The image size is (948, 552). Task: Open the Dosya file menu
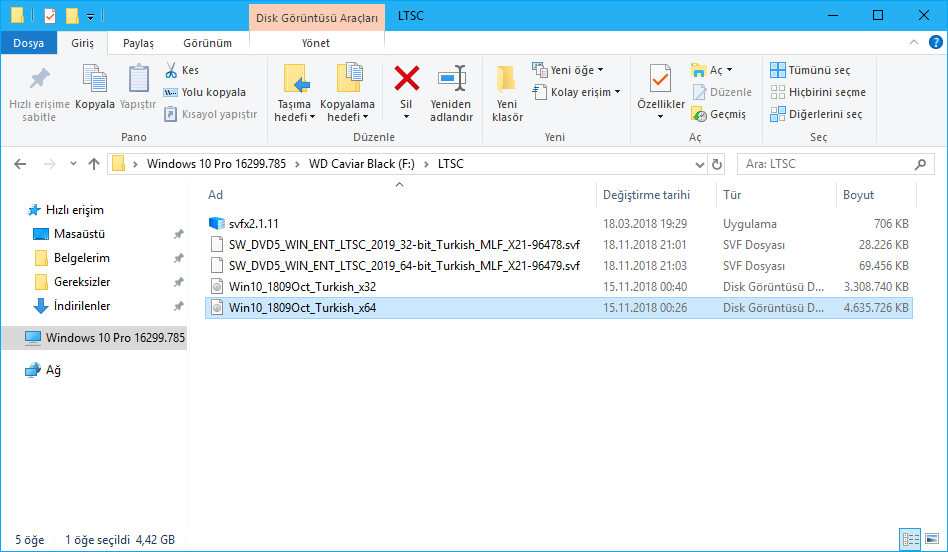pos(28,43)
